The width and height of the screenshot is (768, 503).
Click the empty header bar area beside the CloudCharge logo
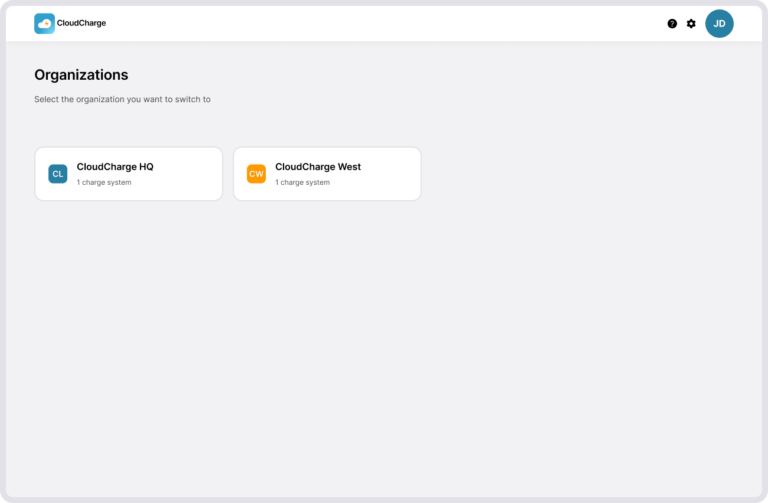pyautogui.click(x=382, y=24)
